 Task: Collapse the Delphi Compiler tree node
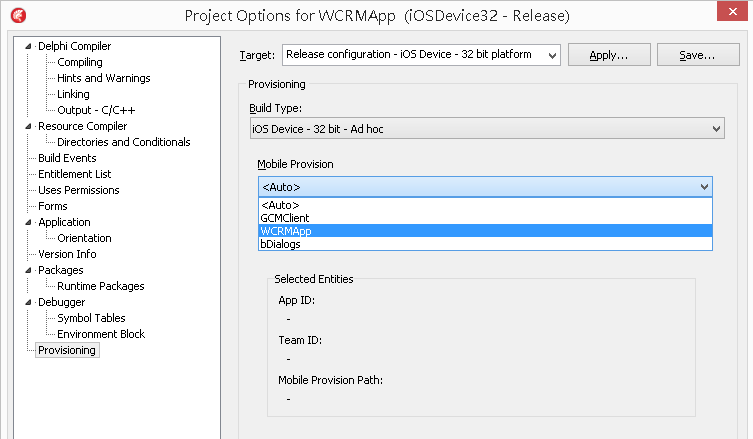click(28, 47)
